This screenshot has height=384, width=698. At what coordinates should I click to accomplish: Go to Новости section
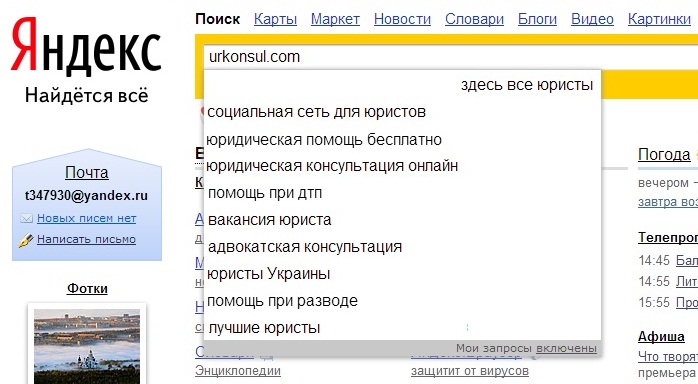tap(402, 19)
